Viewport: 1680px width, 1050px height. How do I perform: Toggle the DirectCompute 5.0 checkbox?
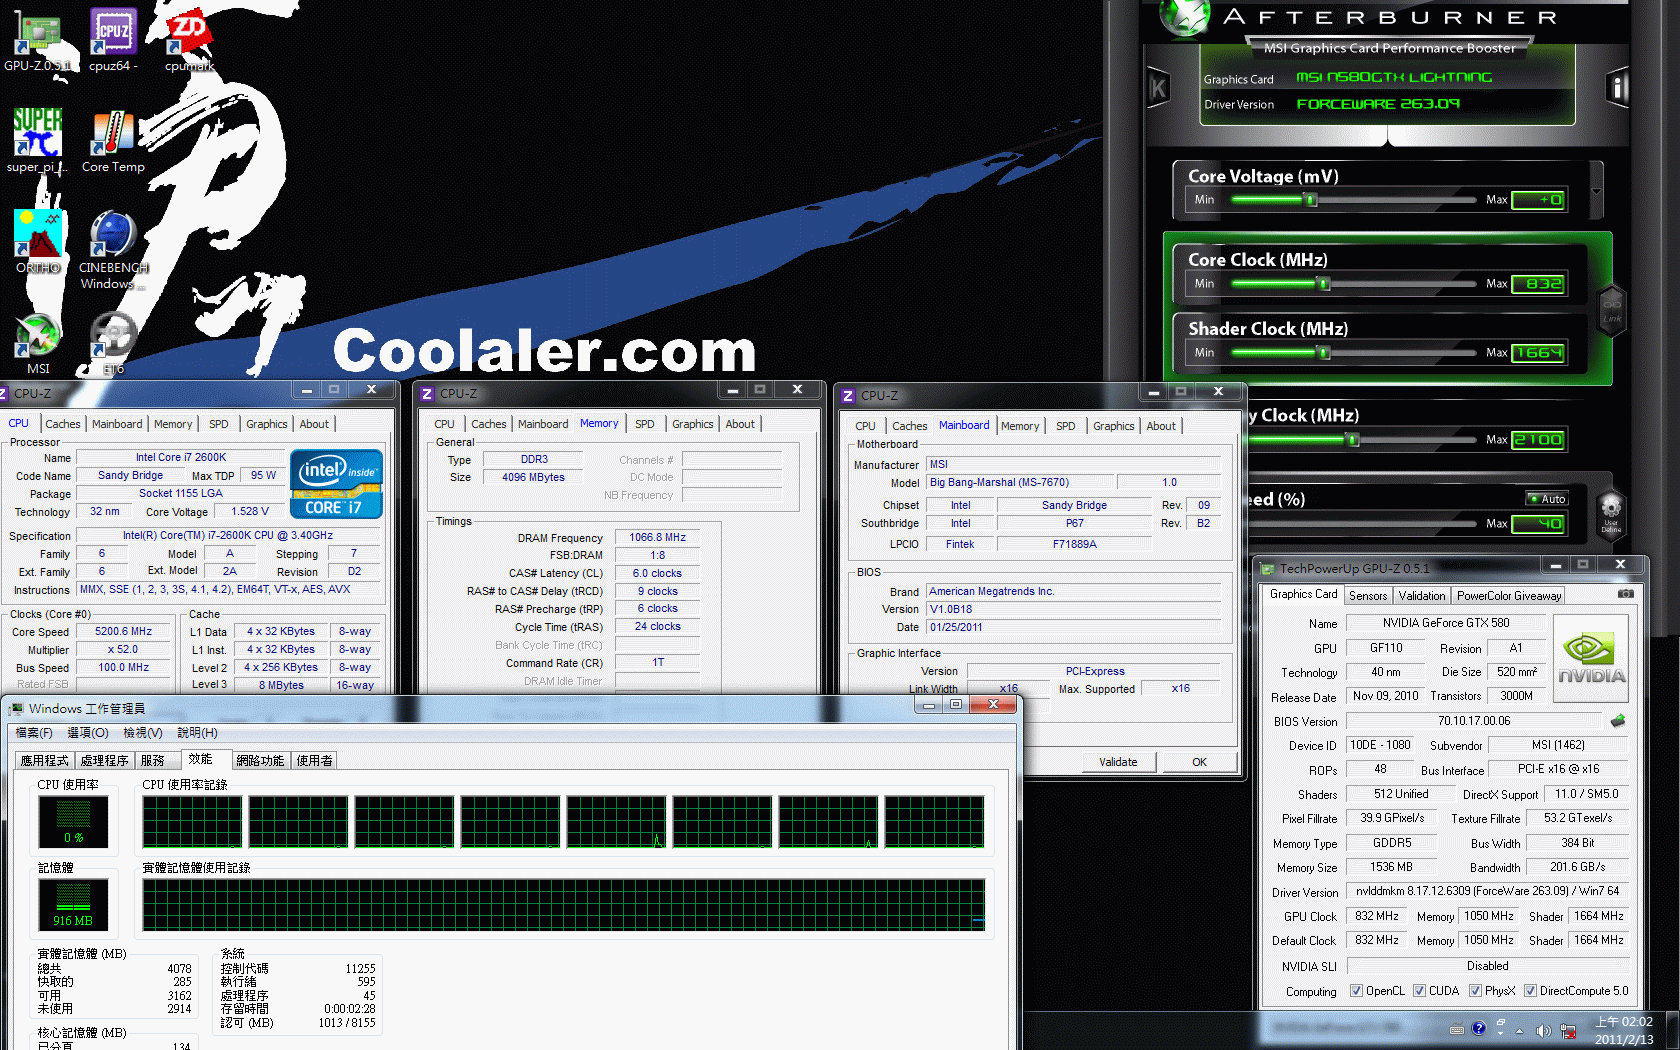click(x=1530, y=991)
